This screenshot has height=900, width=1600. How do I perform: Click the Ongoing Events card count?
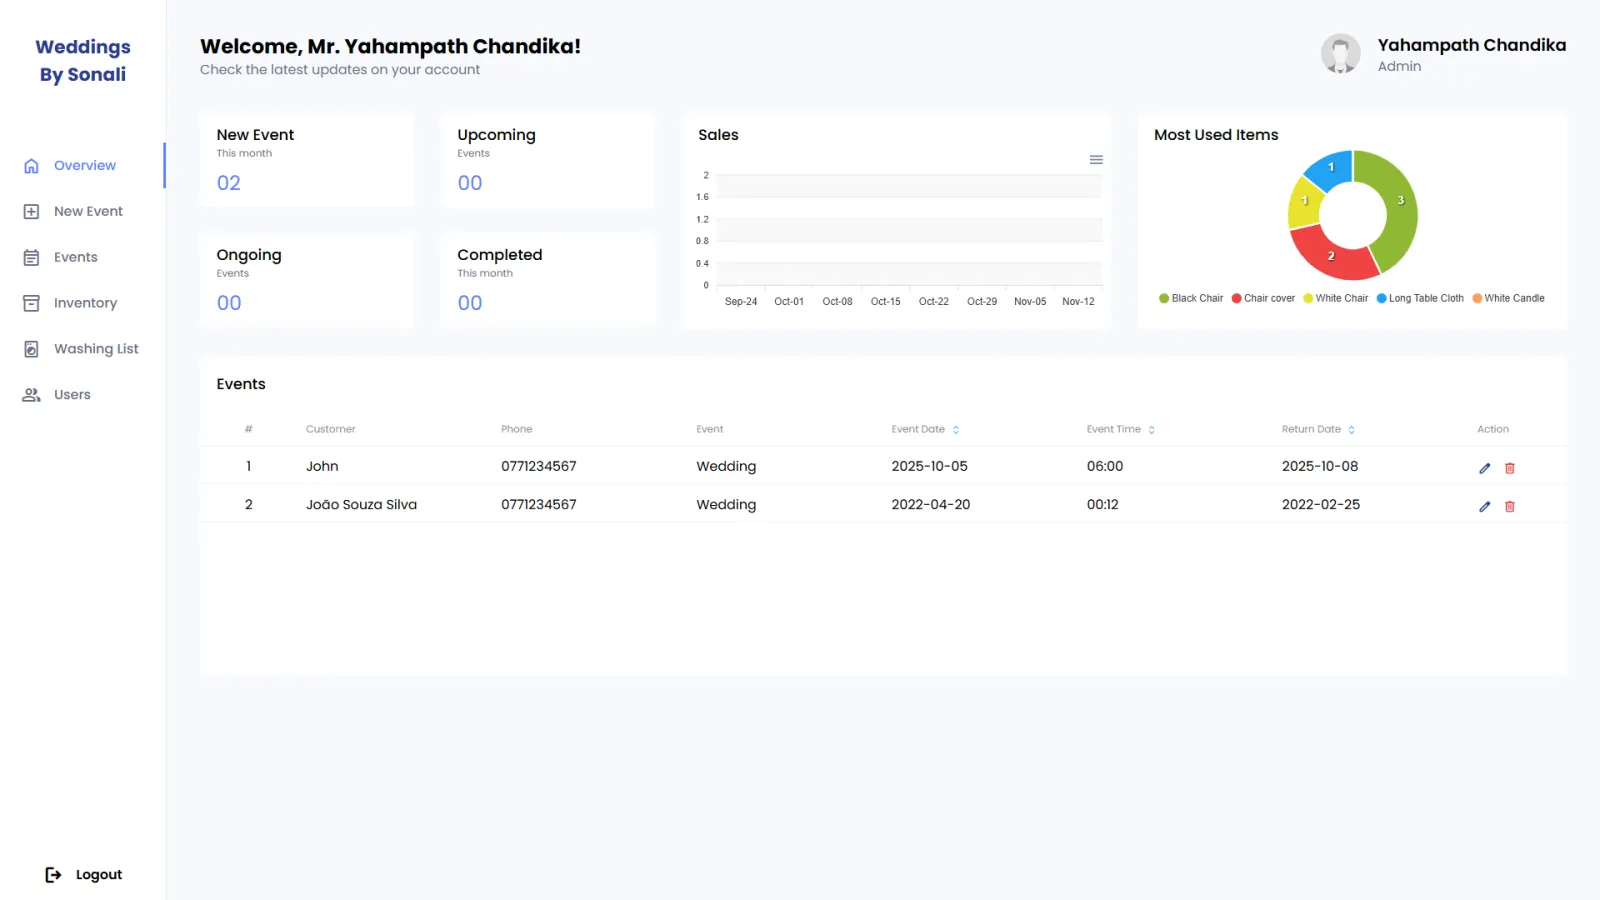tap(229, 303)
